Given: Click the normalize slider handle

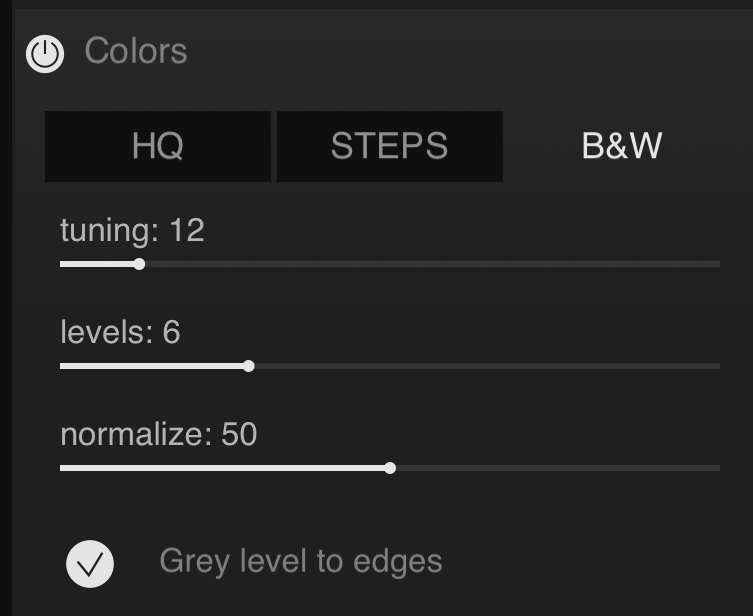Looking at the screenshot, I should coord(390,468).
